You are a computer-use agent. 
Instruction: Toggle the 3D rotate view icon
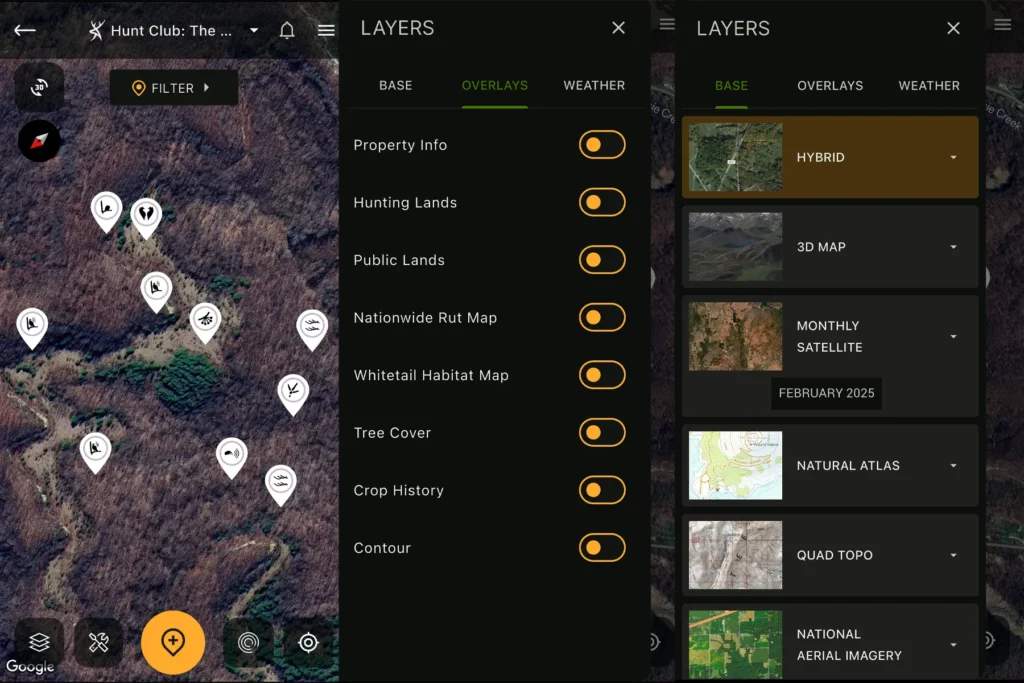coord(39,87)
